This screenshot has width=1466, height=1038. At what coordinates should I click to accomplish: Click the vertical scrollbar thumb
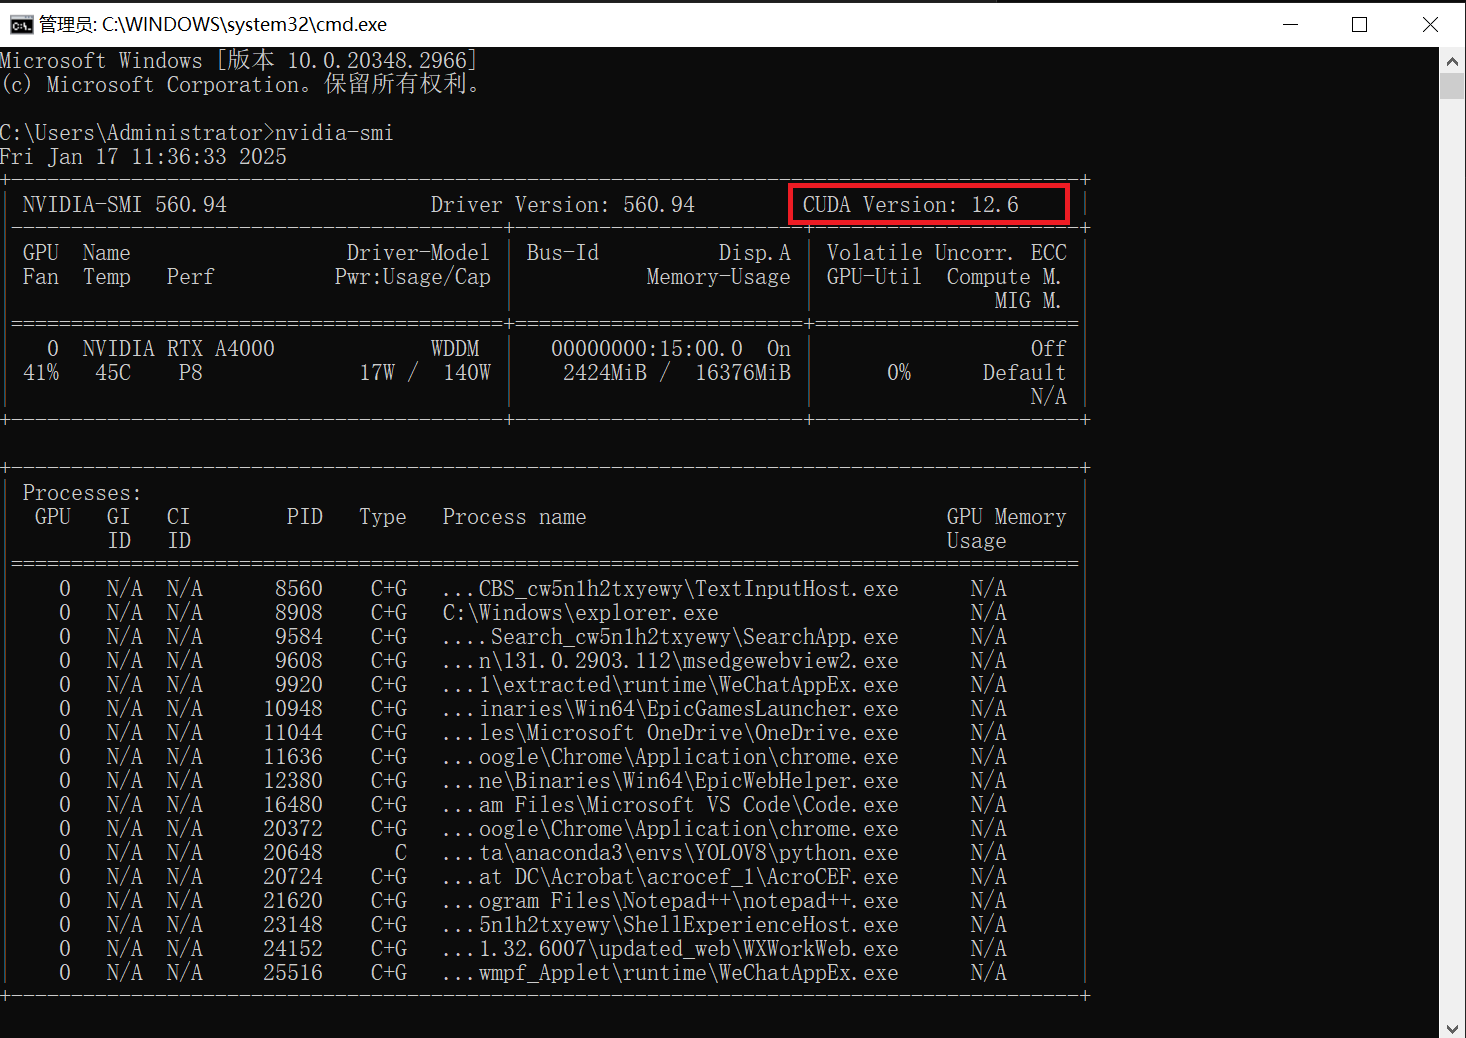(x=1452, y=86)
